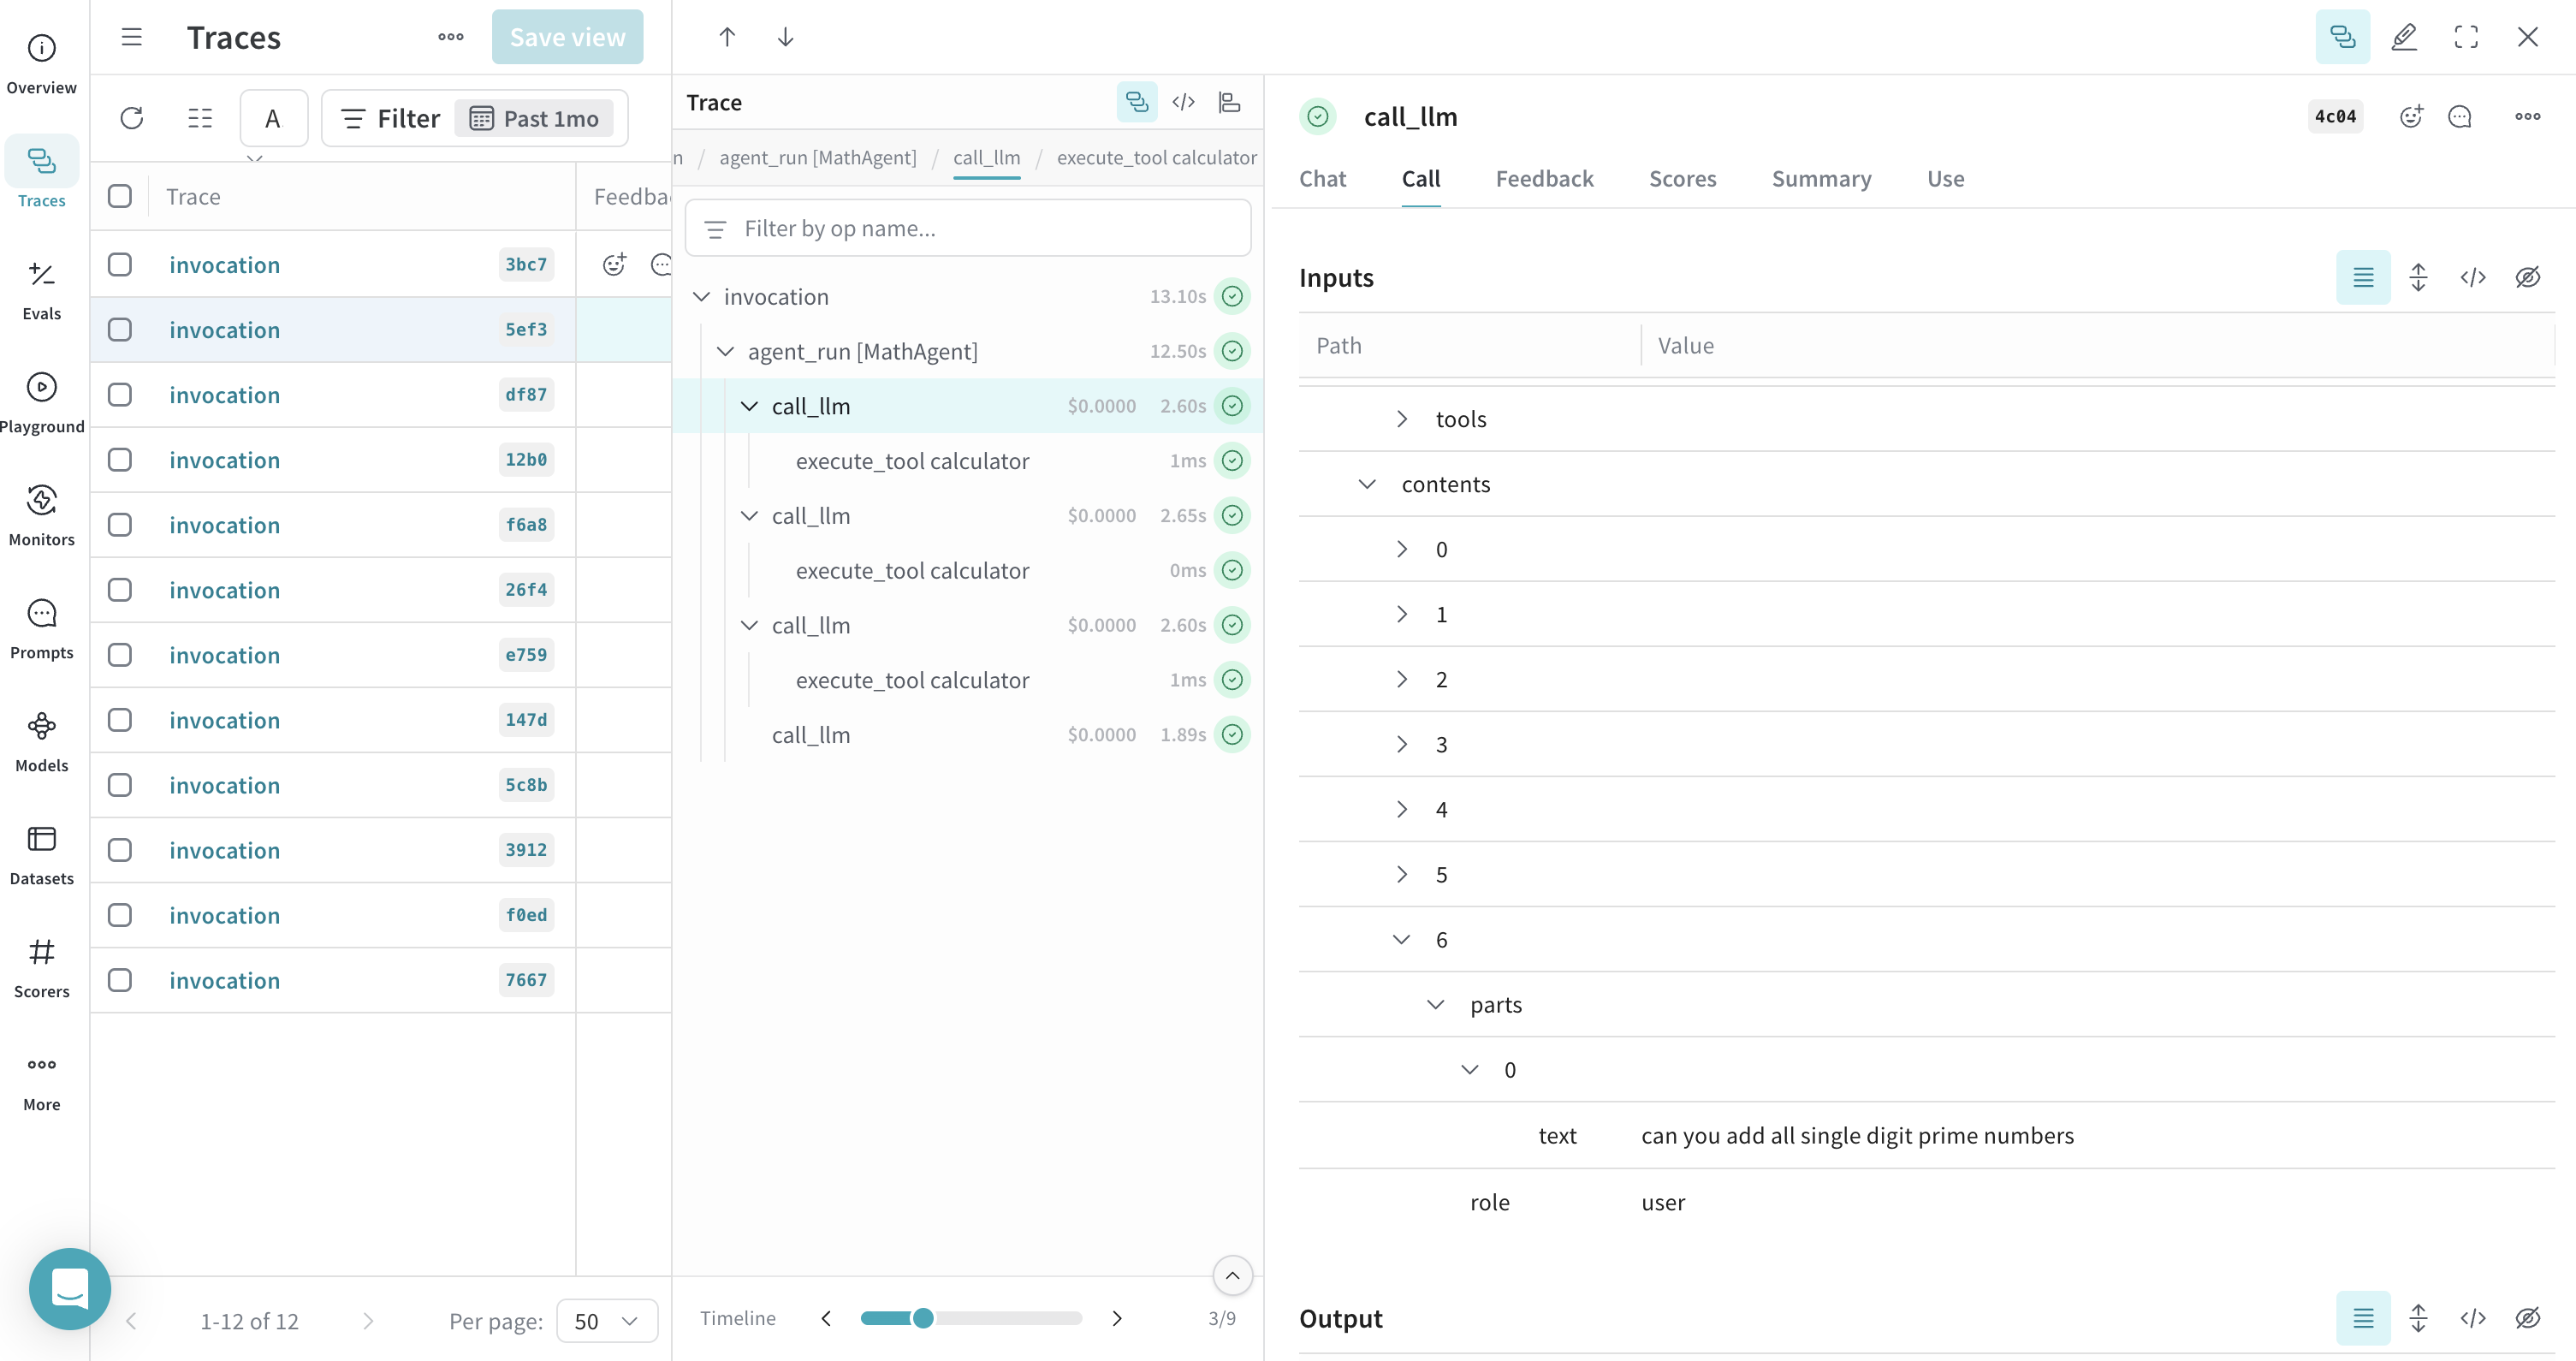The height and width of the screenshot is (1361, 2576).
Task: Check the 3bc7 invocation checkbox
Action: (120, 264)
